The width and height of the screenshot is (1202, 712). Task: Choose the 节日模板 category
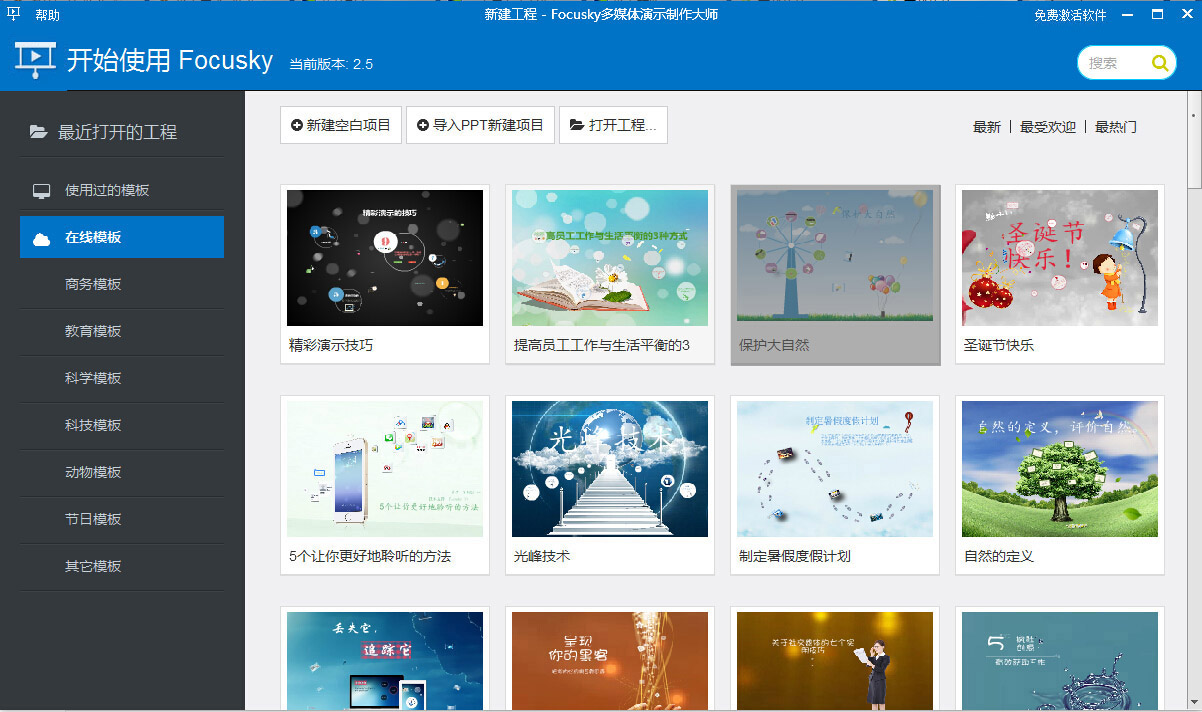(122, 519)
